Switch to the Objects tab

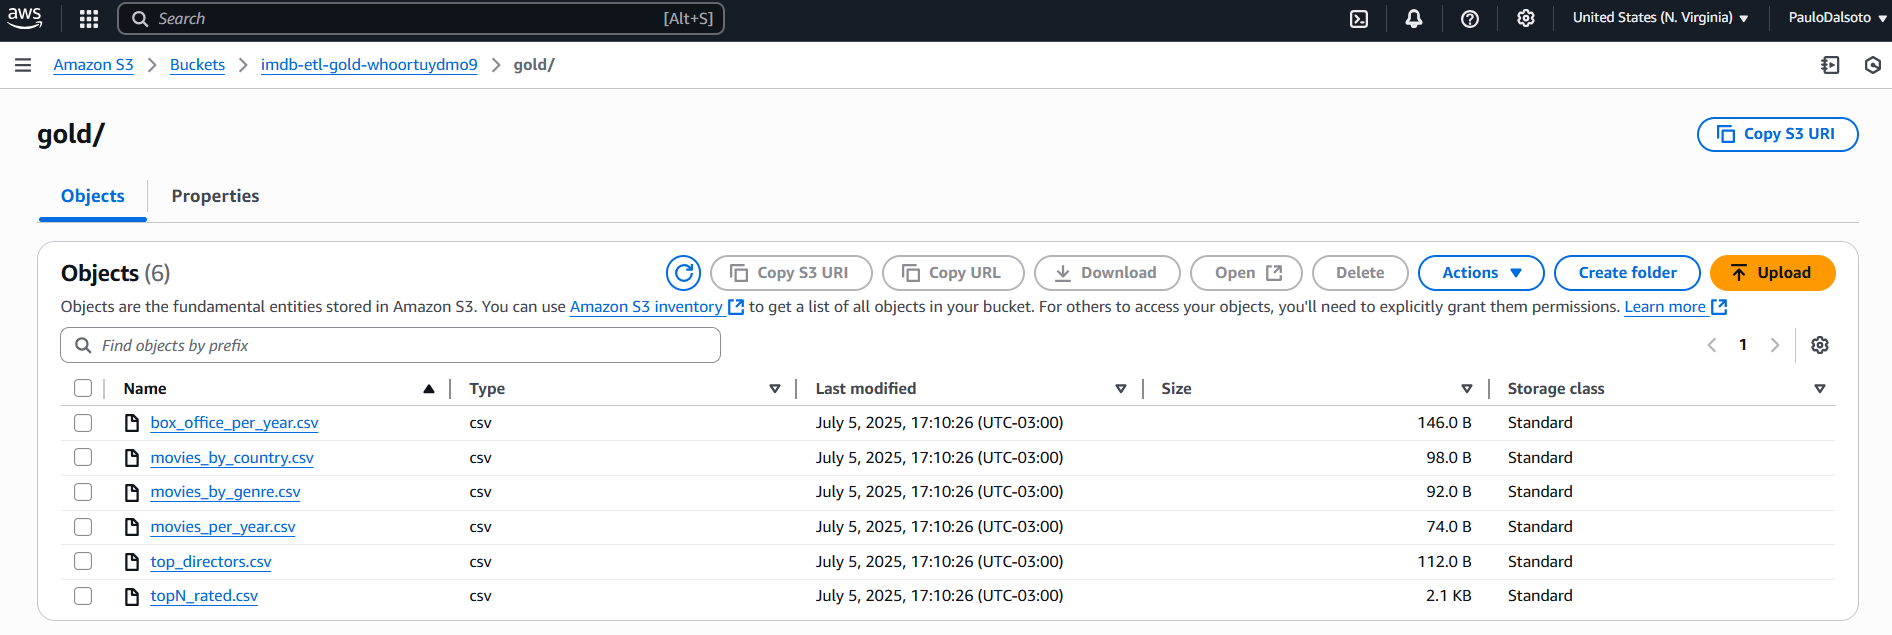[x=93, y=196]
